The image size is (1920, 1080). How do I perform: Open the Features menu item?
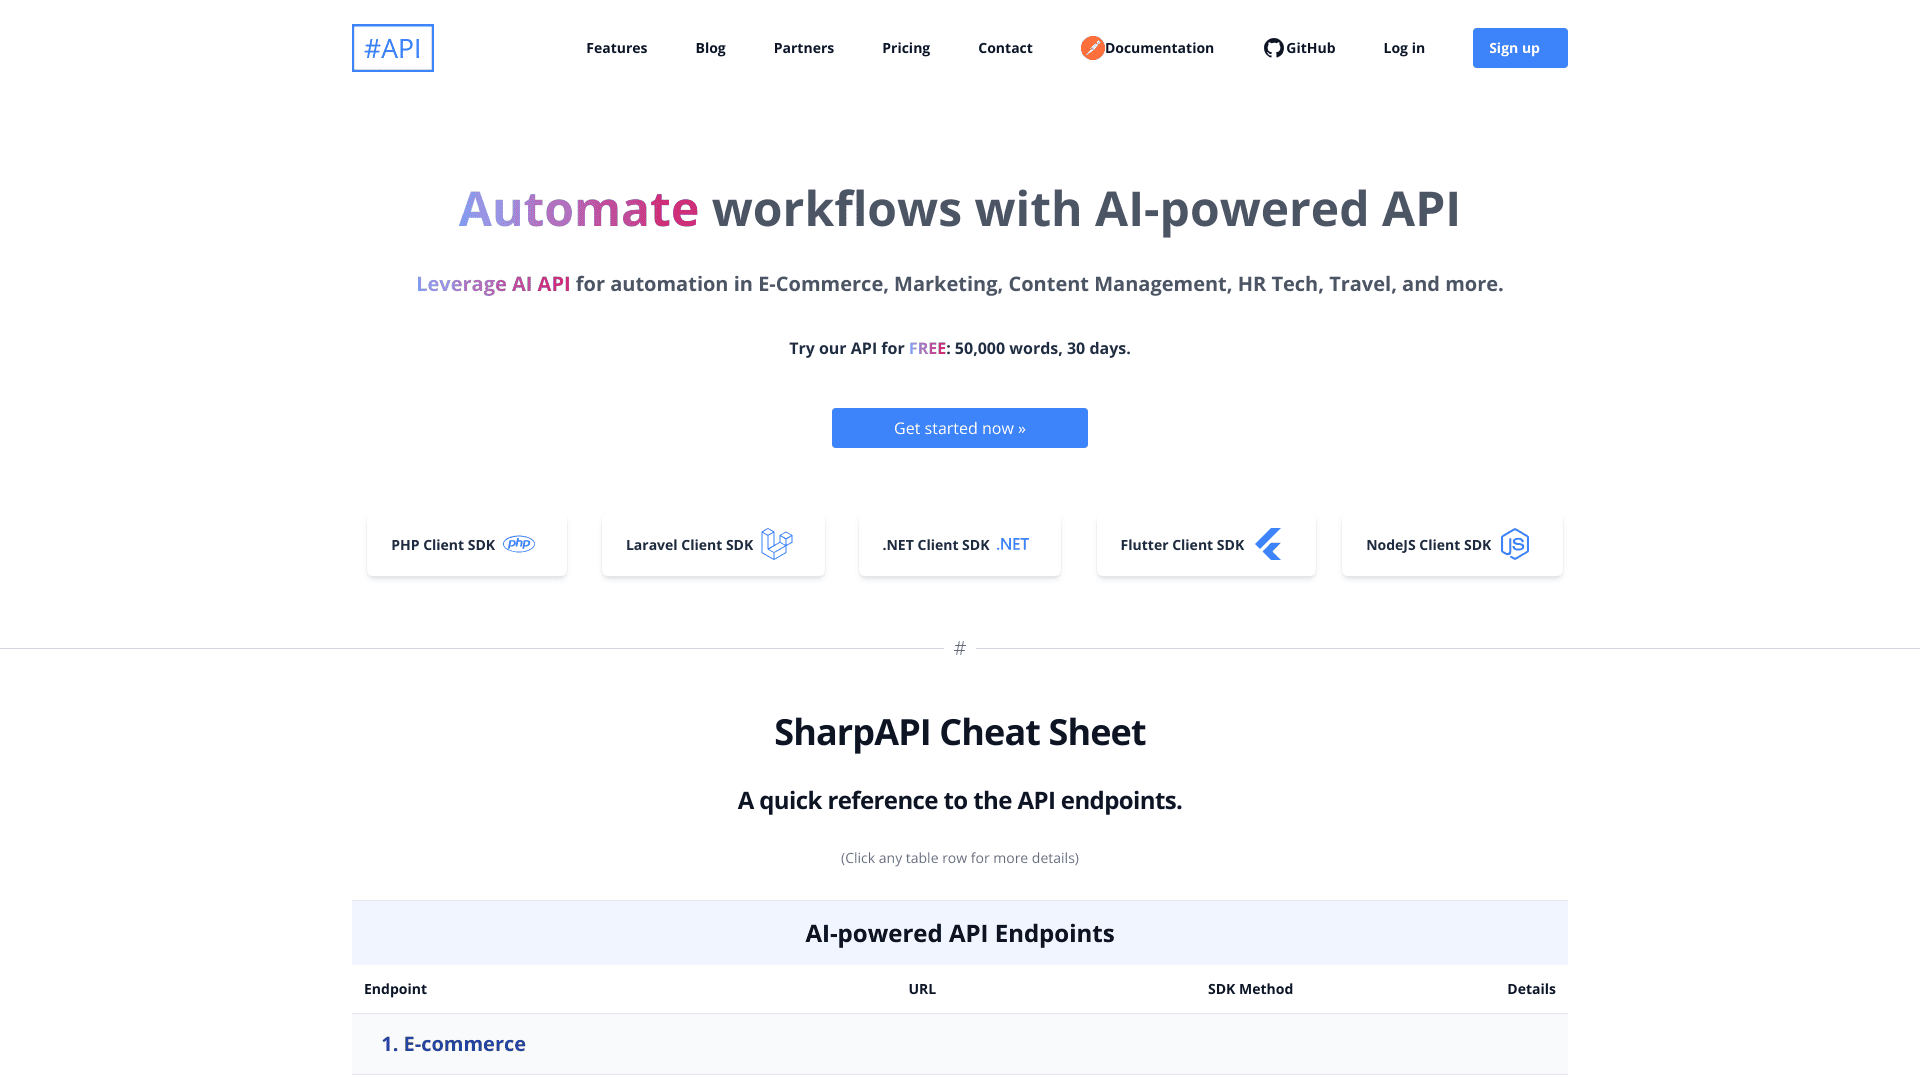[x=616, y=47]
